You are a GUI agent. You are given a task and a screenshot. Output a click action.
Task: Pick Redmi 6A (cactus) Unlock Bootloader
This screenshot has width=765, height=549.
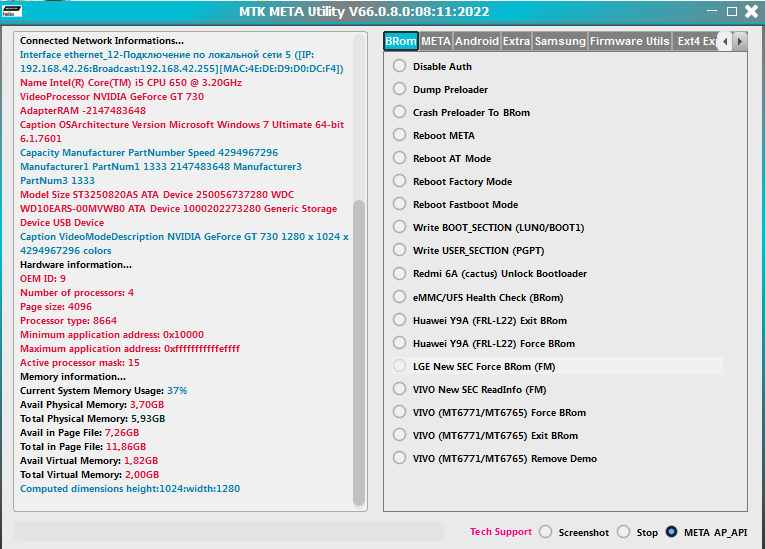click(x=400, y=274)
